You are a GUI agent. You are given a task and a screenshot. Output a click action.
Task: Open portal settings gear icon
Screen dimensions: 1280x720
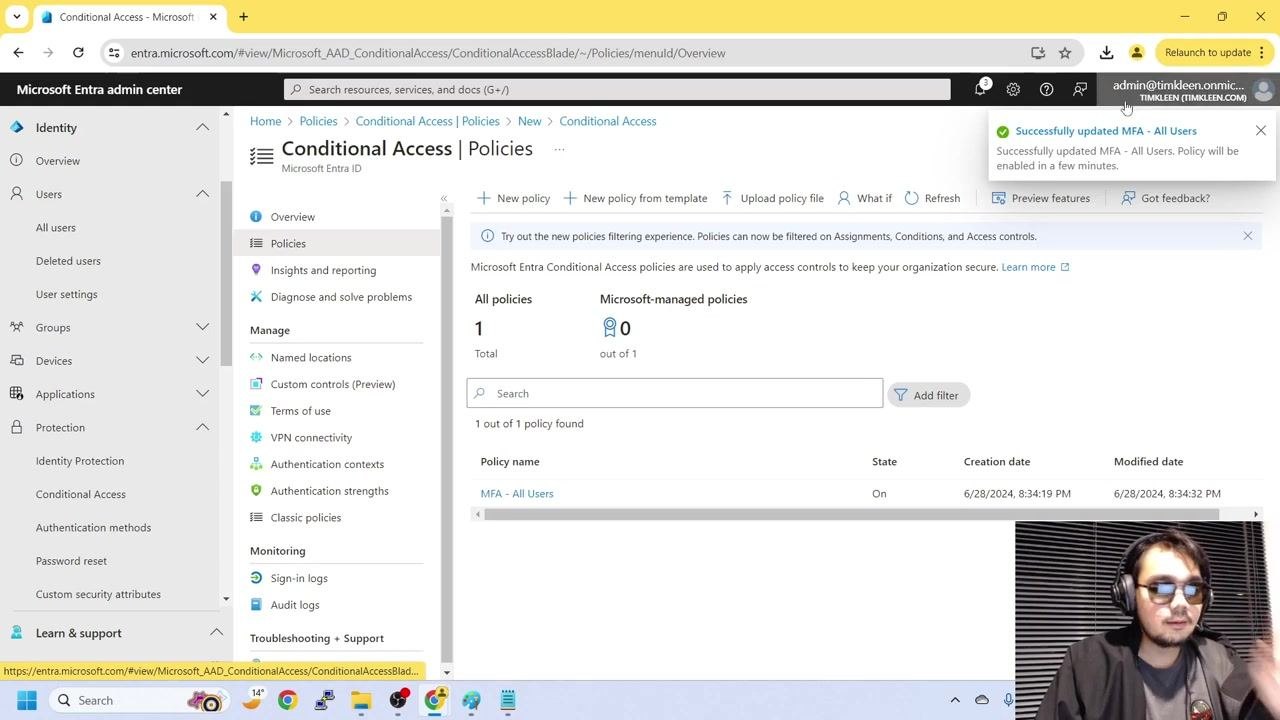tap(1013, 90)
